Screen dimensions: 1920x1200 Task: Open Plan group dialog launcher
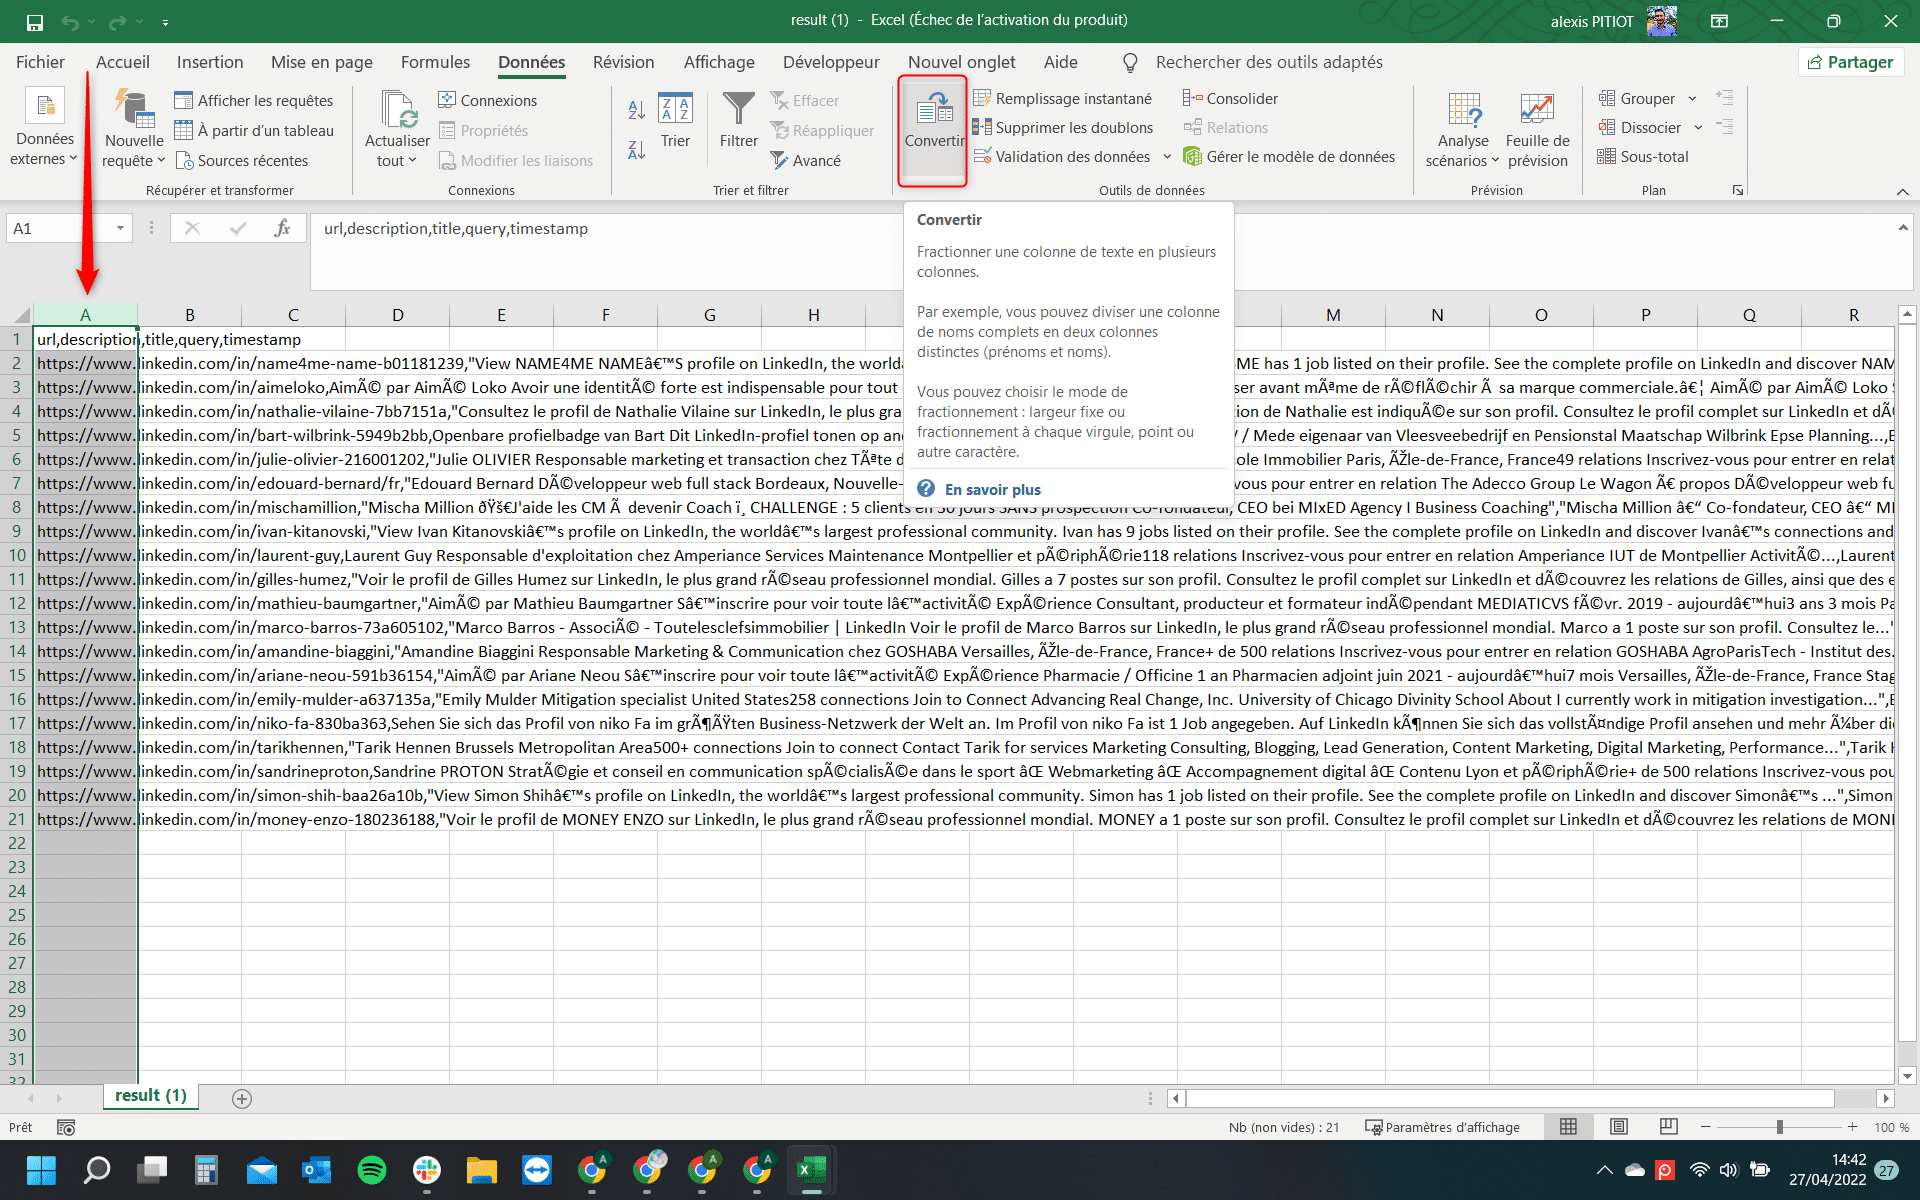click(x=1738, y=190)
